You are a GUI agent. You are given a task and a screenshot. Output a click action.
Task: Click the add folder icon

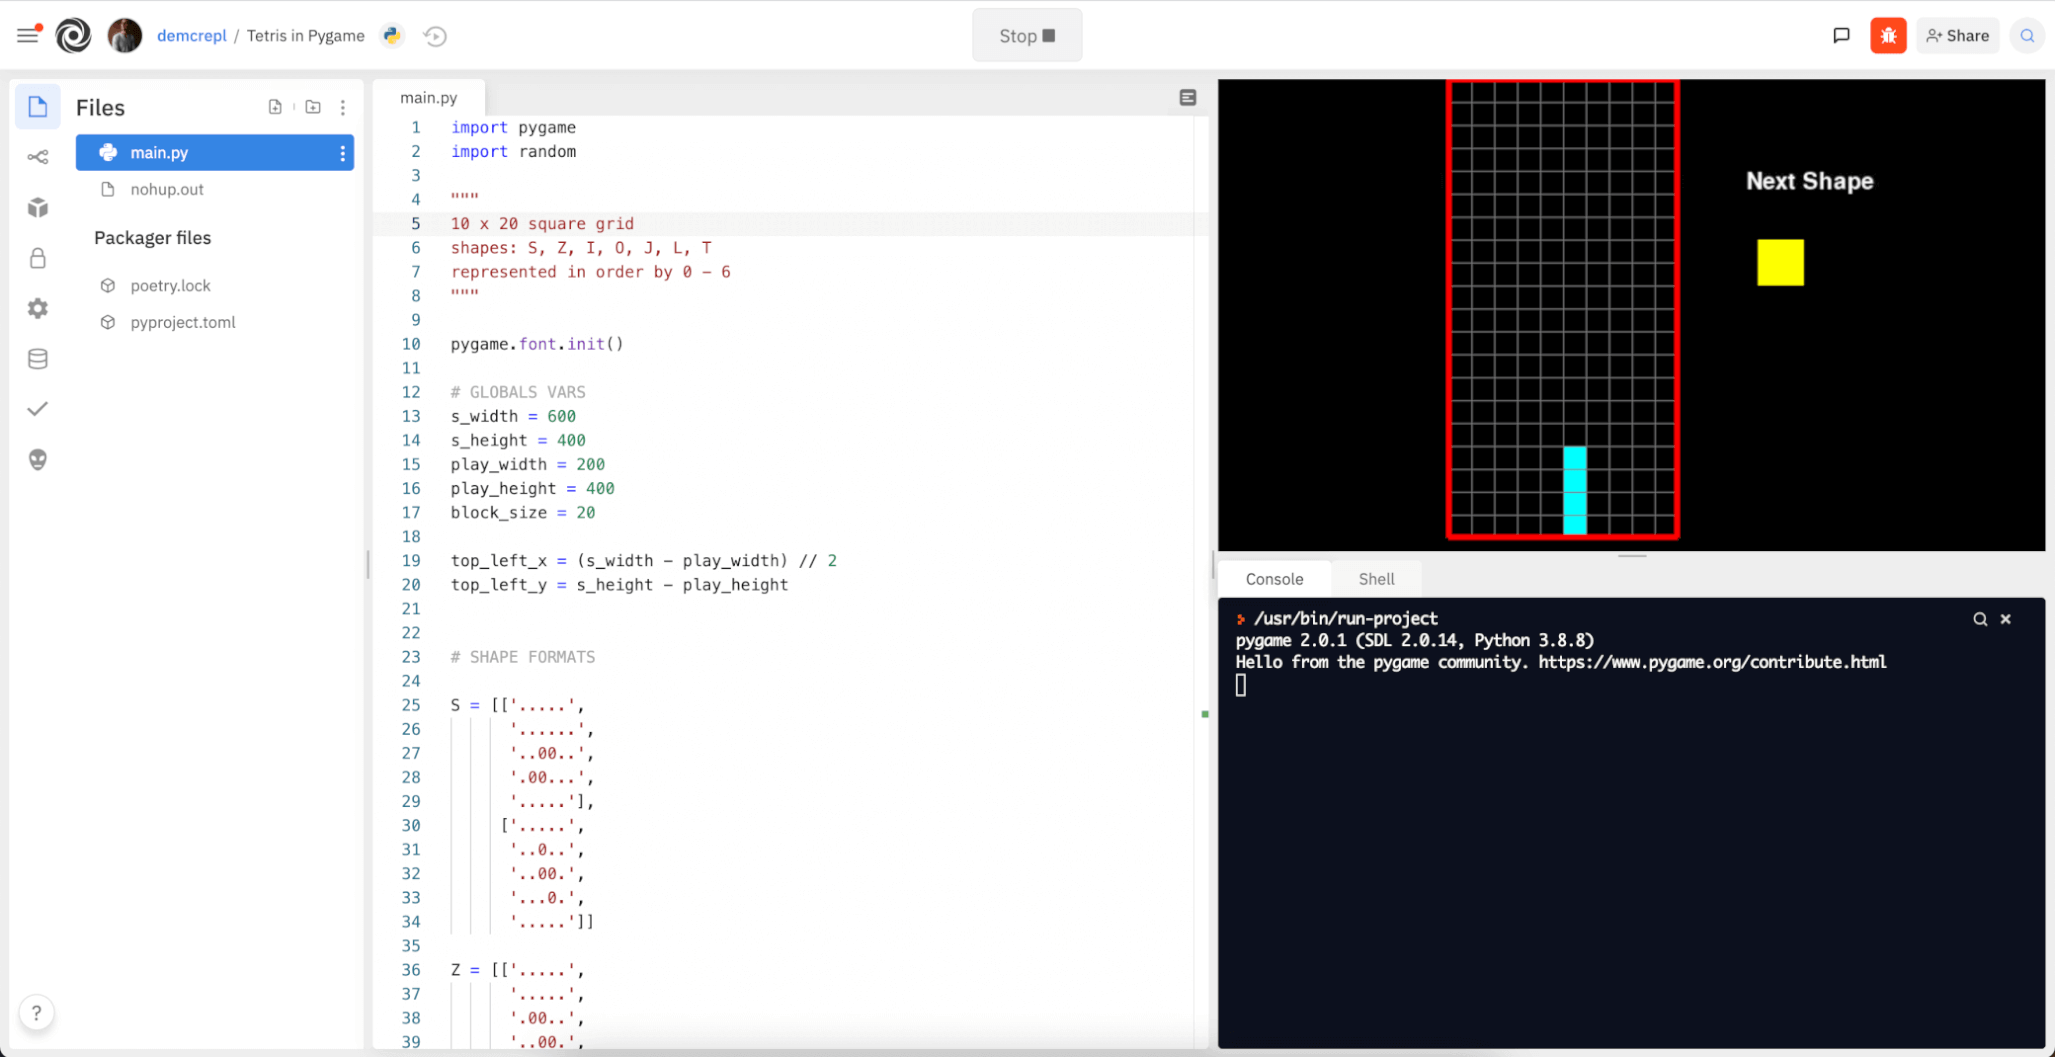point(313,107)
